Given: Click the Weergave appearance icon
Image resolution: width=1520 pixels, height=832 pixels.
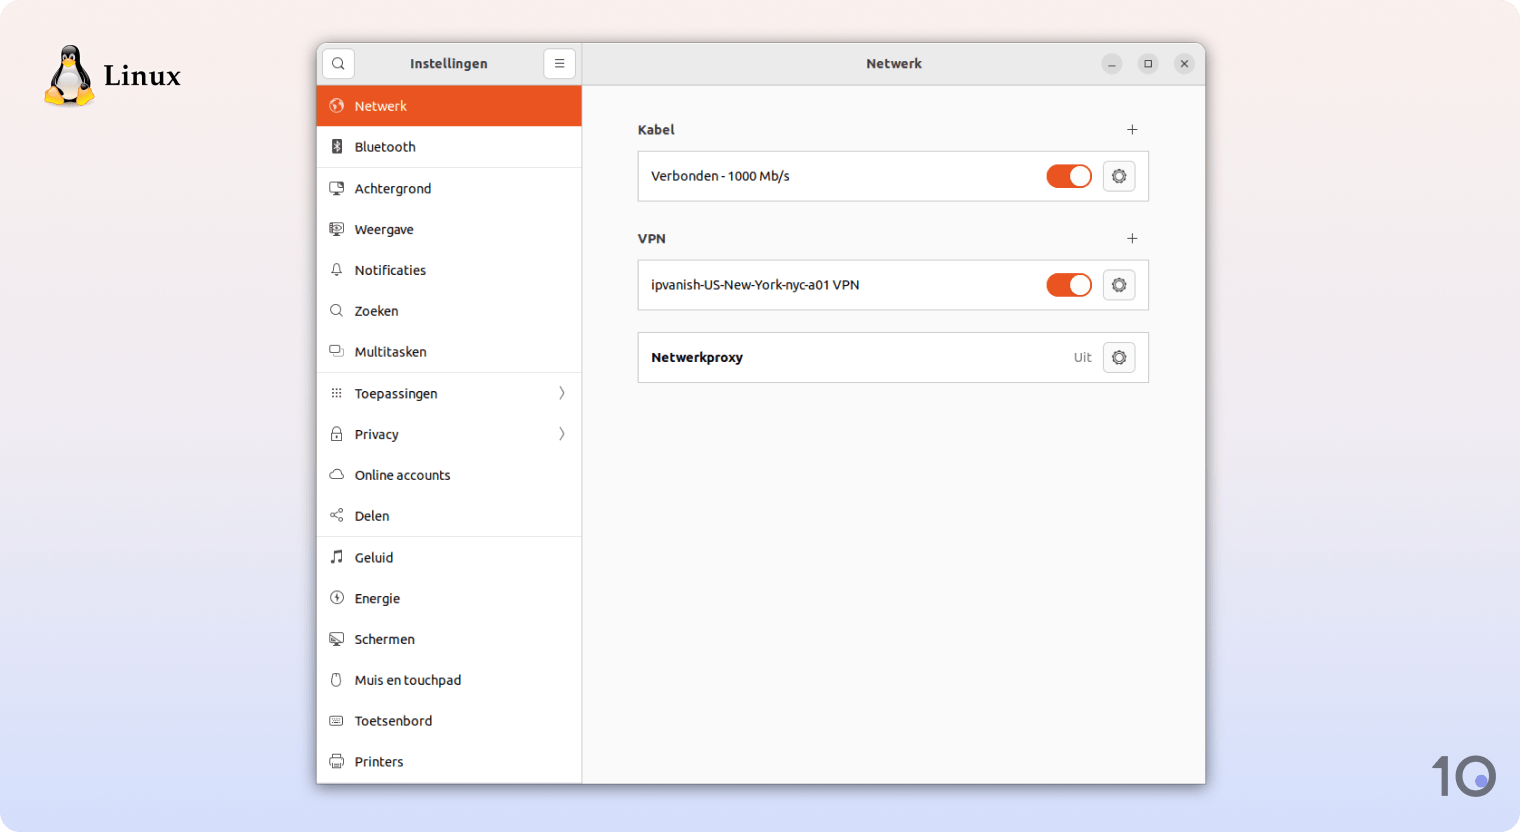Looking at the screenshot, I should 337,229.
